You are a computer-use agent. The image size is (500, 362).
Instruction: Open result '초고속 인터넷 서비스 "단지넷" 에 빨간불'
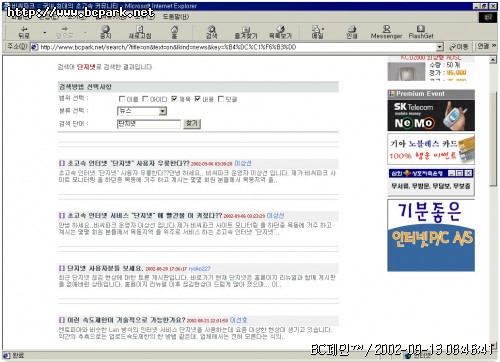(x=145, y=215)
